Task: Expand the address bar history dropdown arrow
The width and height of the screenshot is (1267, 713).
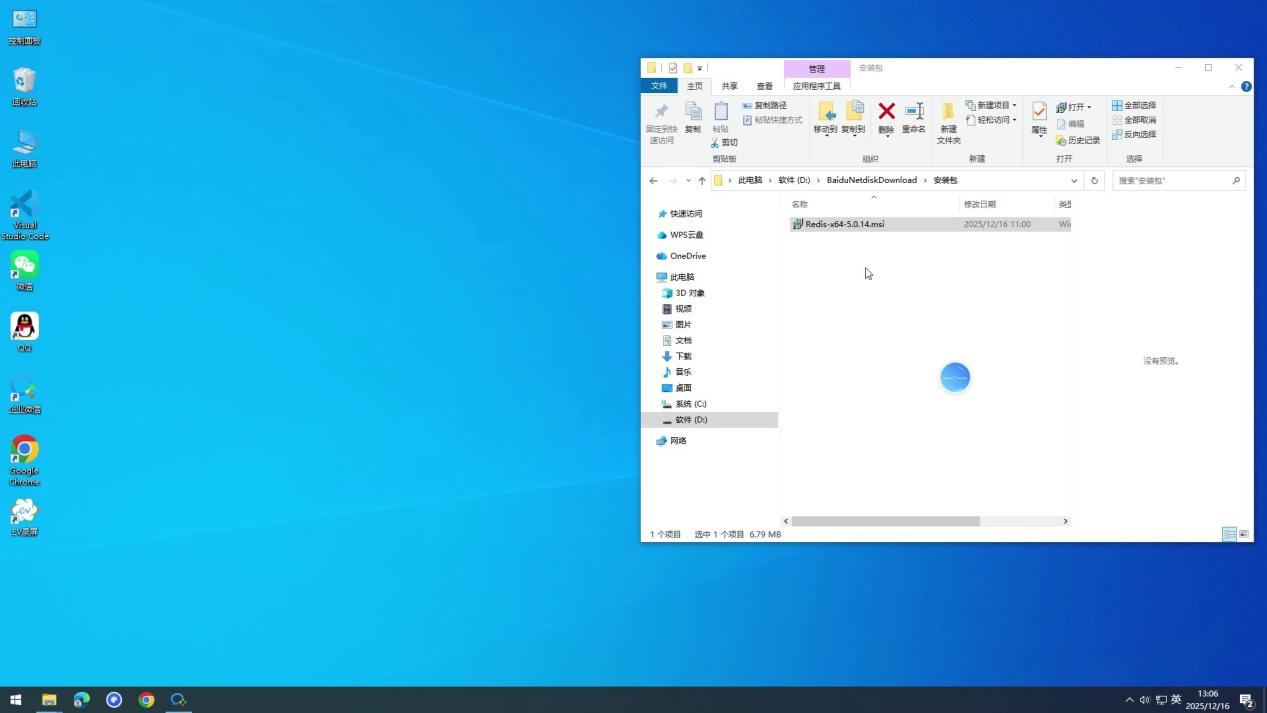Action: [x=1074, y=181]
